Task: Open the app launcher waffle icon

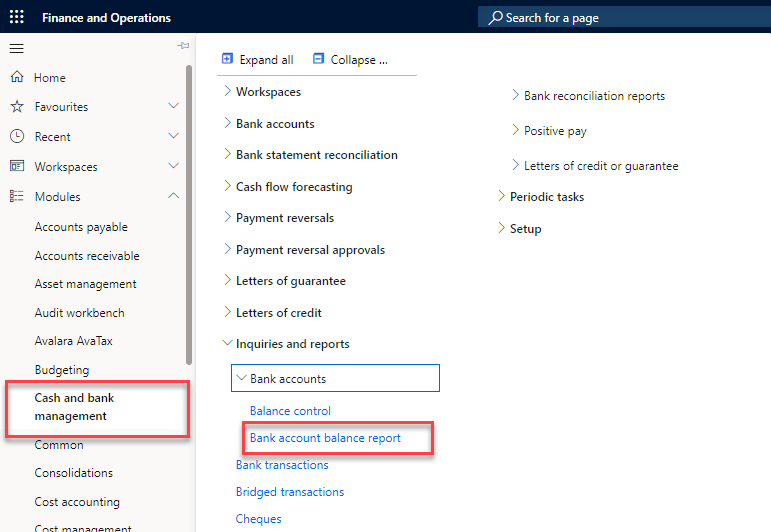Action: pos(17,17)
